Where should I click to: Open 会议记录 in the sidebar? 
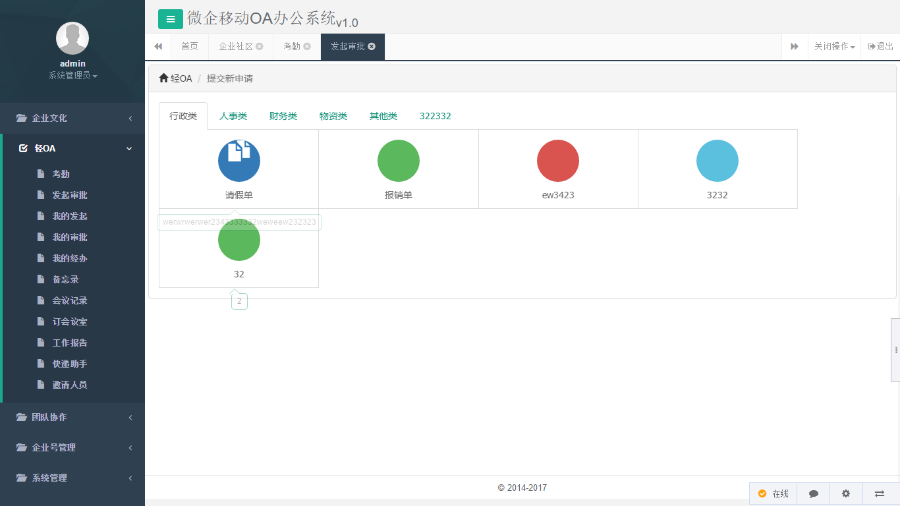pos(70,300)
